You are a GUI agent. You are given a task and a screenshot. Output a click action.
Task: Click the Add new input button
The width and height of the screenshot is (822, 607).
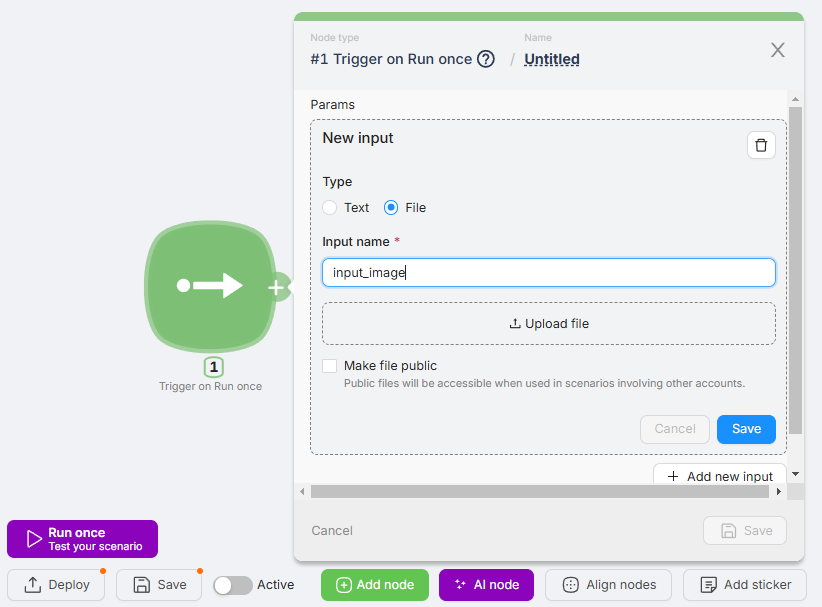coord(718,476)
